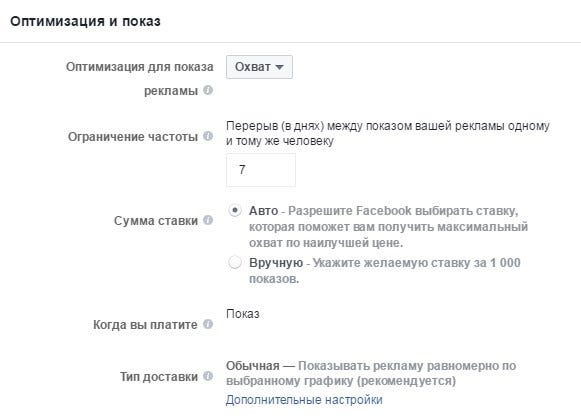Click the frequency cap days field containing 7
This screenshot has height=420, width=581.
tap(261, 170)
